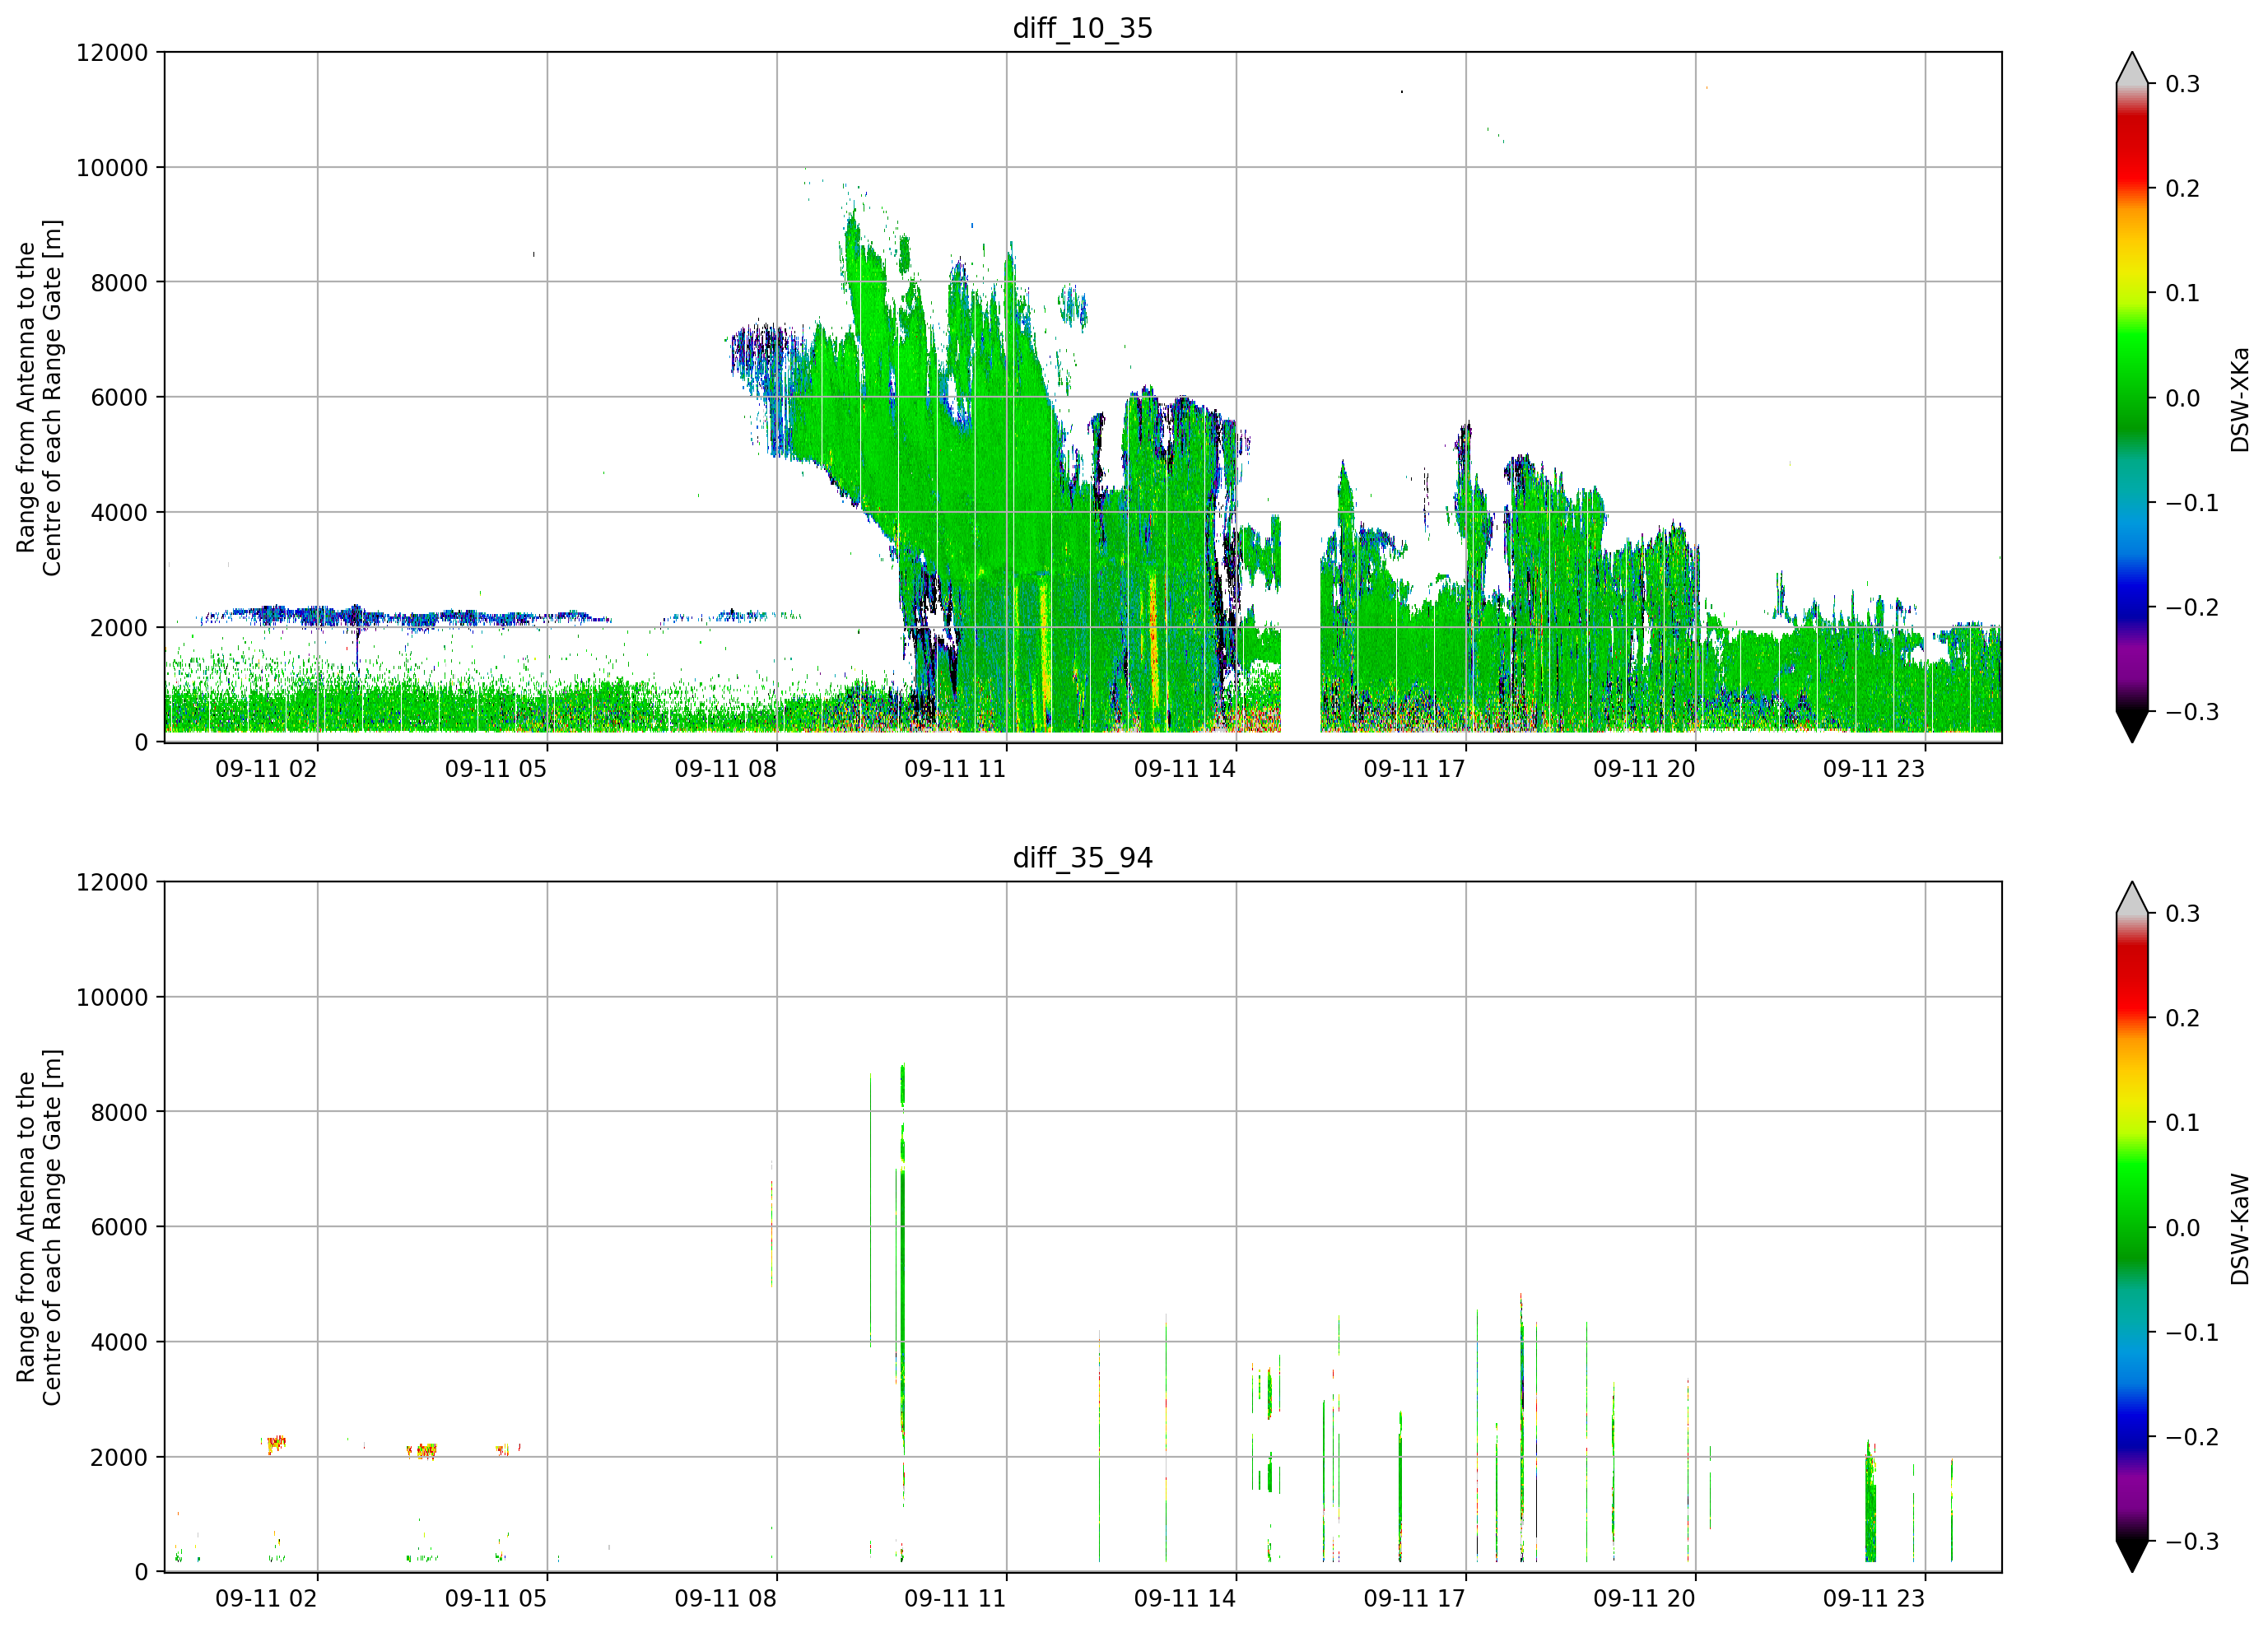Select the −0.1 tick on DSW-KaW colorbar
The height and width of the screenshot is (1628, 2268).
[x=2192, y=1333]
